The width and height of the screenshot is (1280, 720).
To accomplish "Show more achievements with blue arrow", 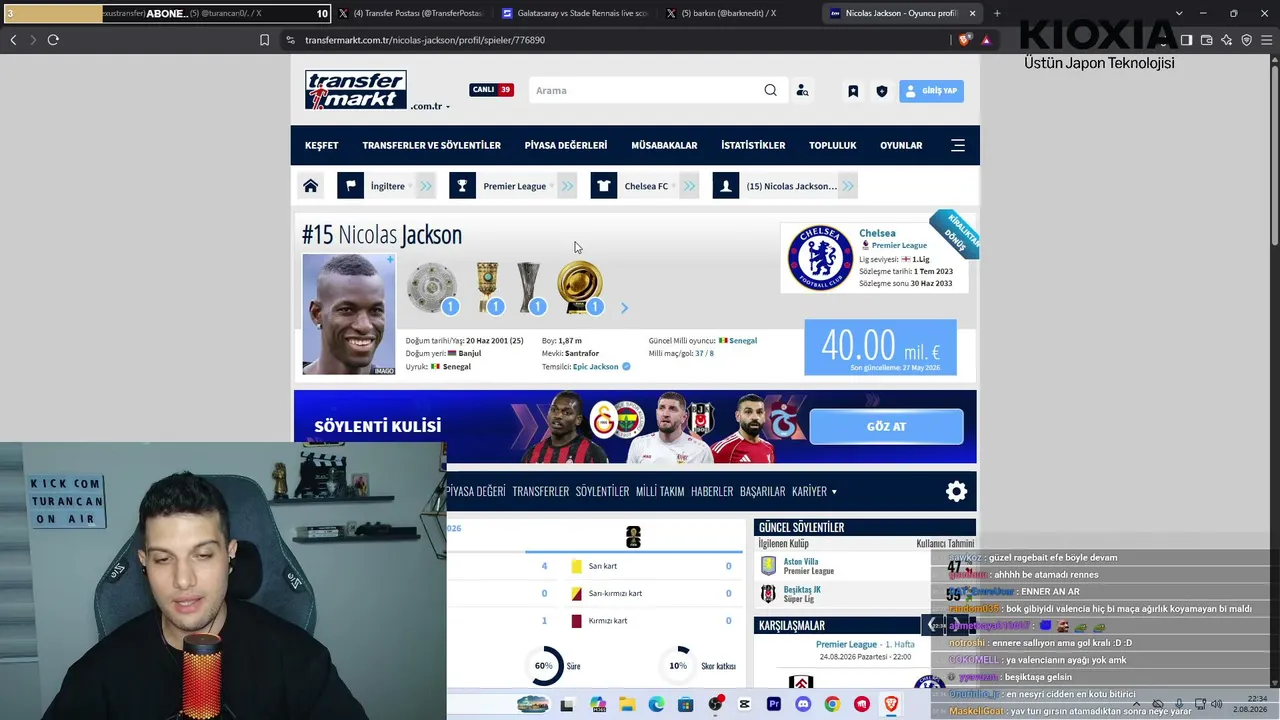I will [x=624, y=308].
